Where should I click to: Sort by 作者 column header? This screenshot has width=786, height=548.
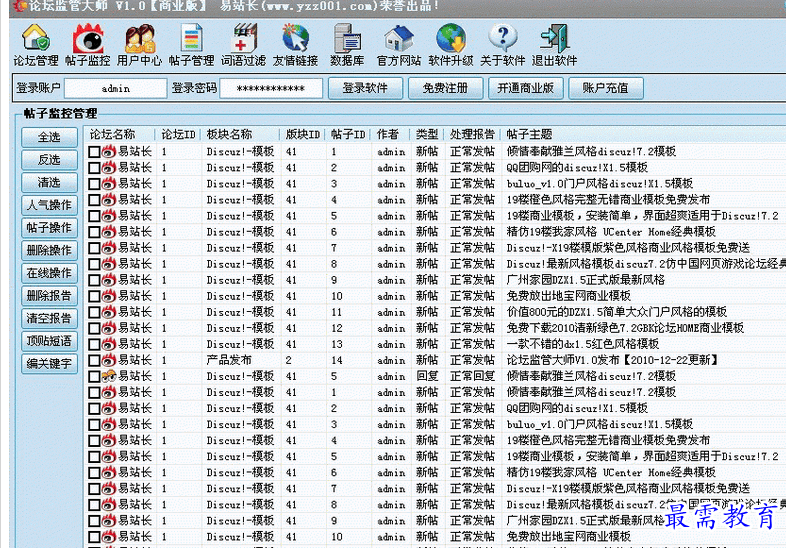390,134
